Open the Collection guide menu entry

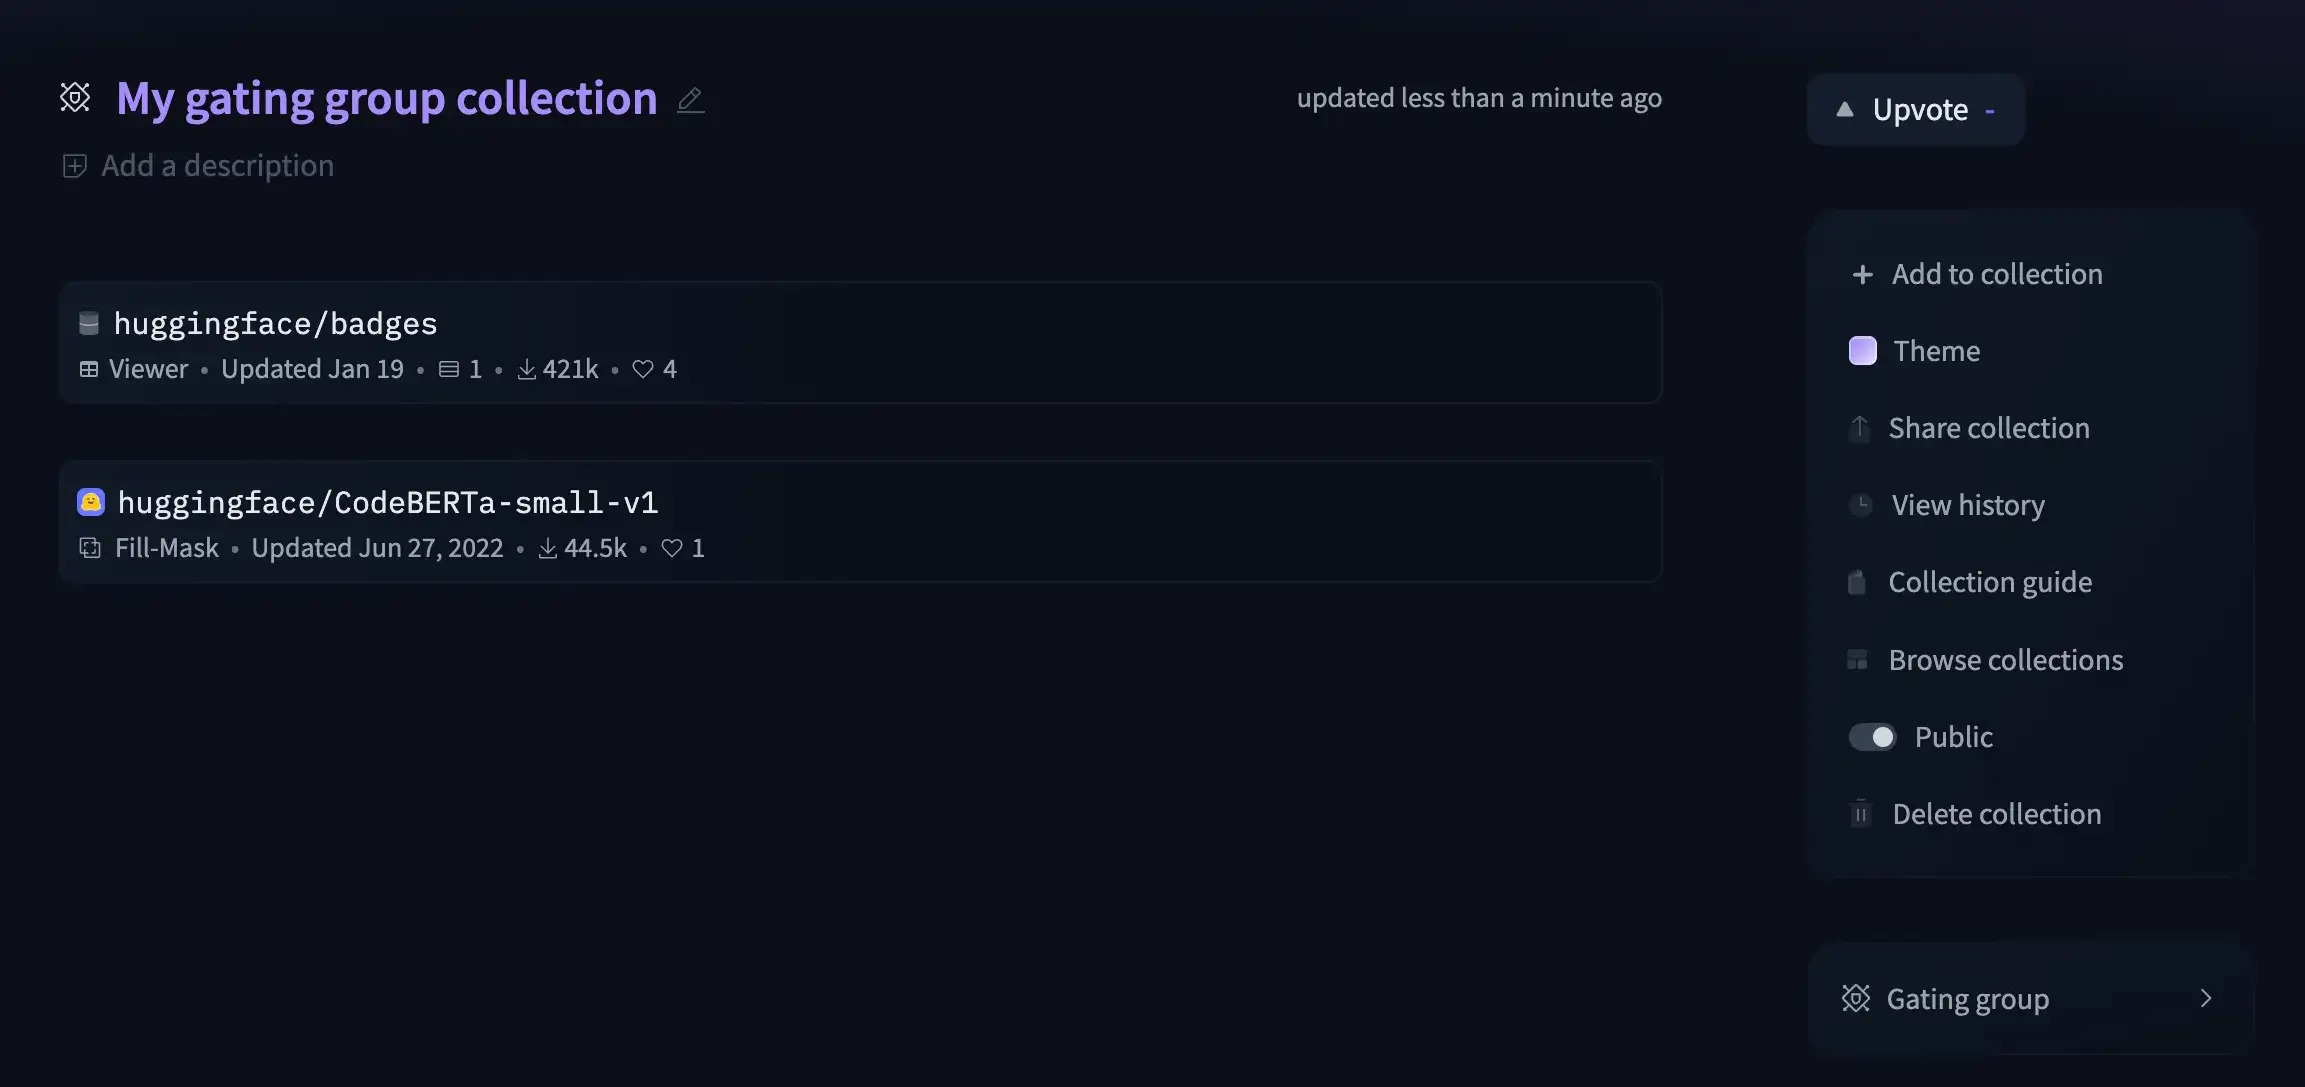(x=1989, y=582)
